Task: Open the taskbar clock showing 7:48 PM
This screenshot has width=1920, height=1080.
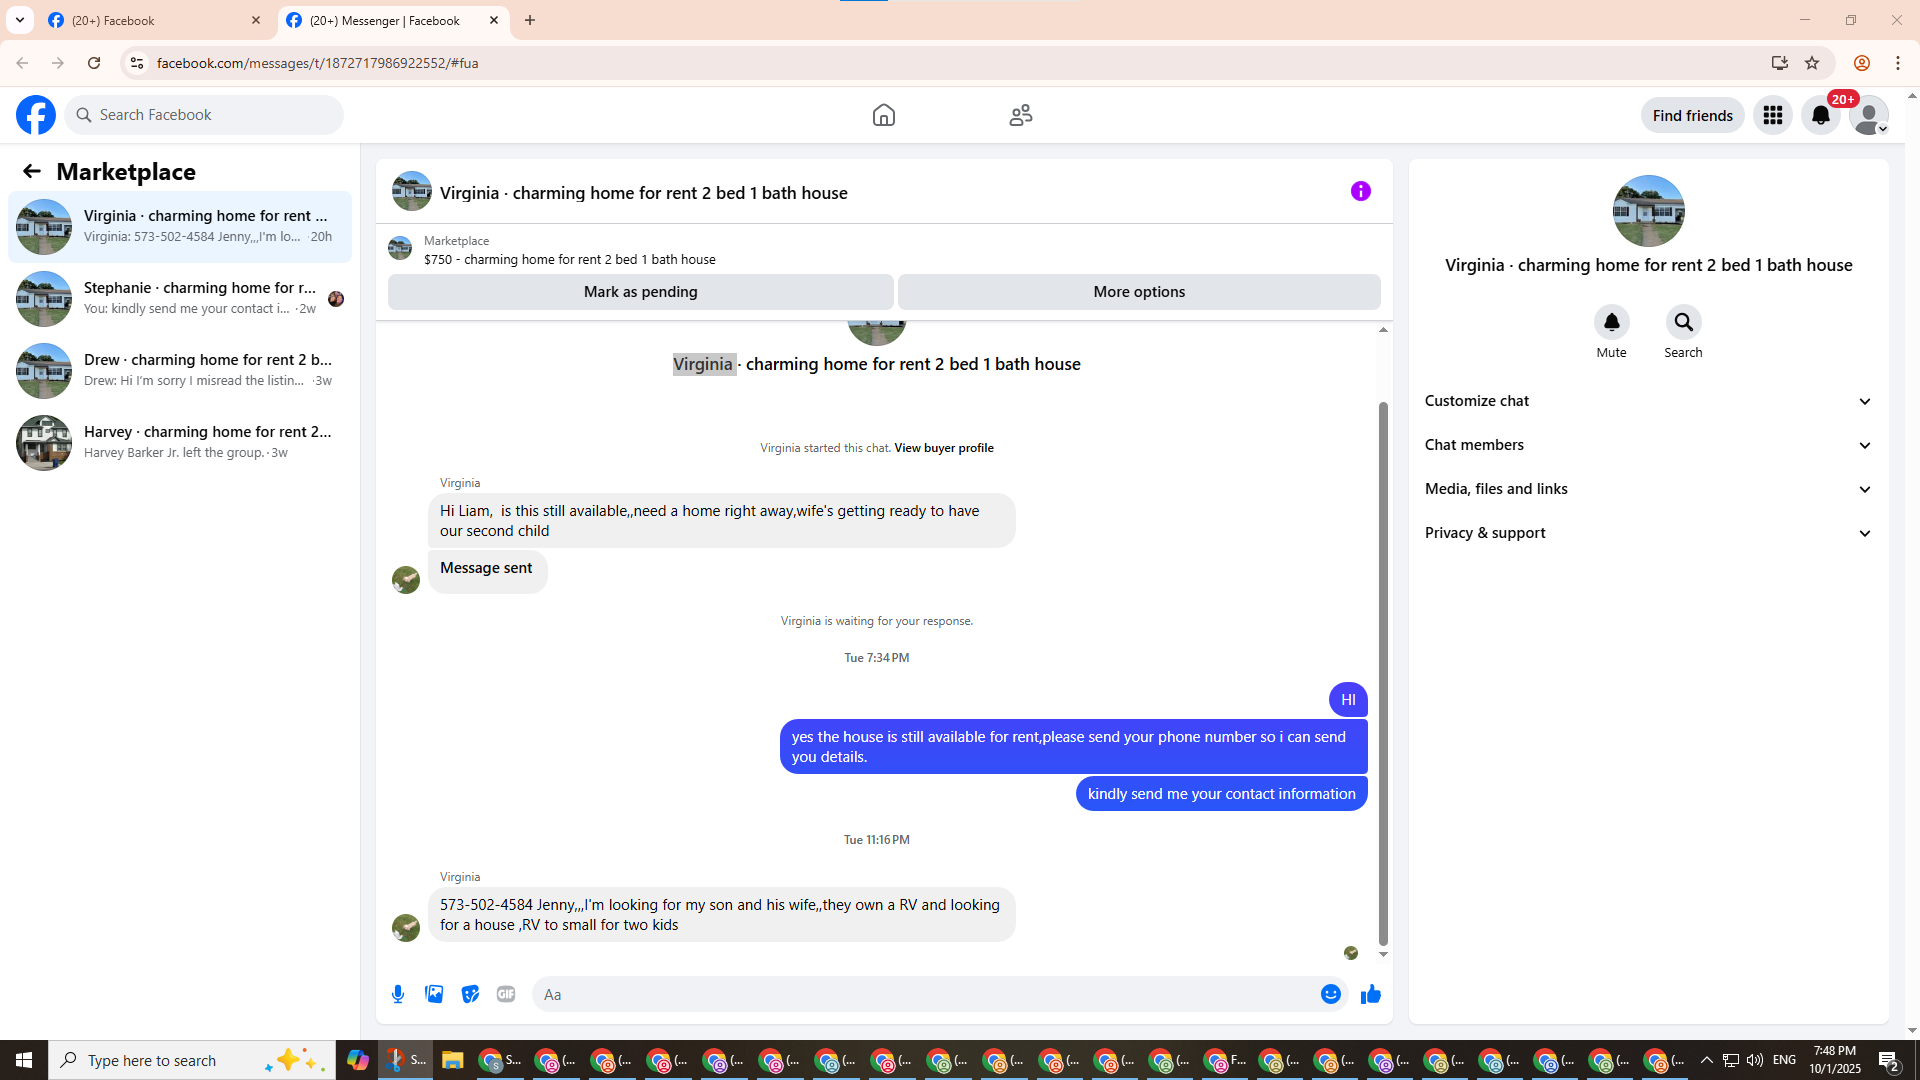Action: (x=1834, y=1060)
